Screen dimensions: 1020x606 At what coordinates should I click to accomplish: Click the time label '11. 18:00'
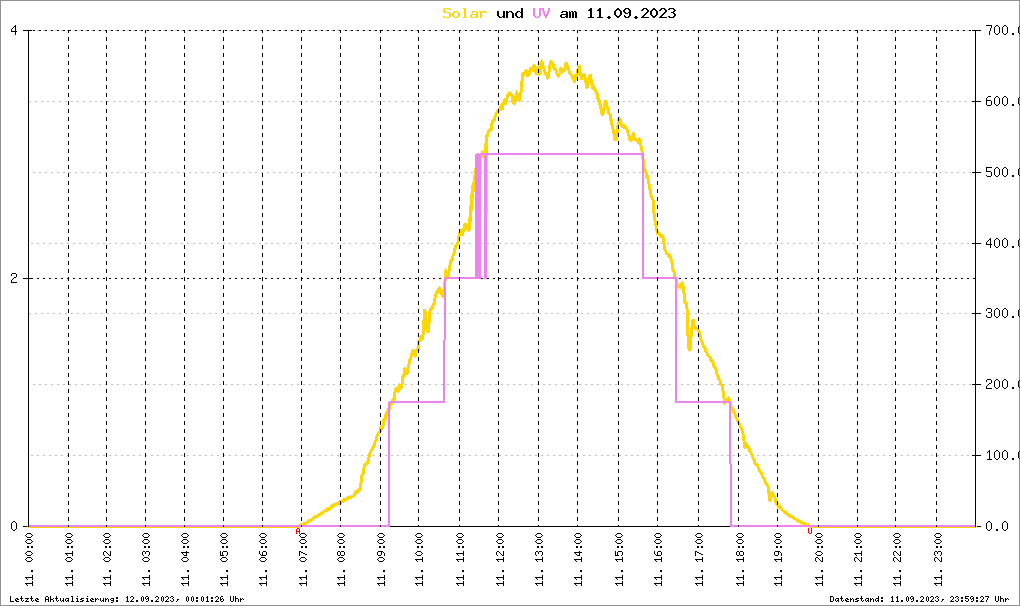[x=739, y=559]
